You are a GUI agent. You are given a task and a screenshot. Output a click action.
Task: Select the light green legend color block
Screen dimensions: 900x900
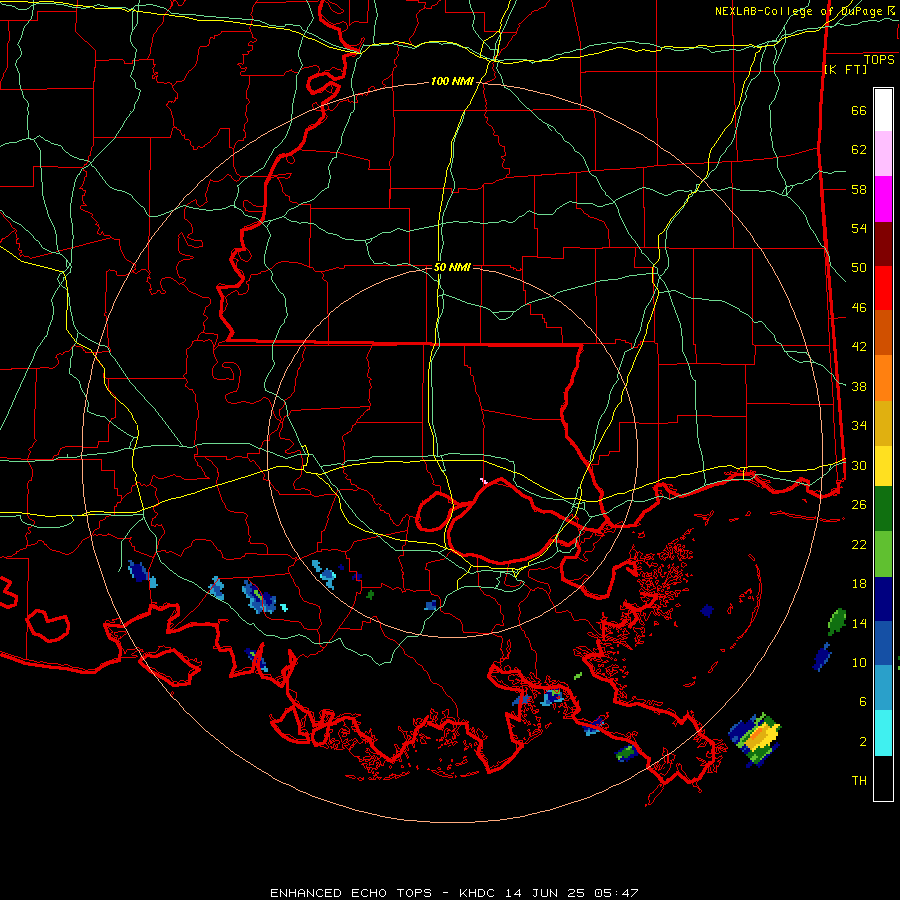click(883, 553)
